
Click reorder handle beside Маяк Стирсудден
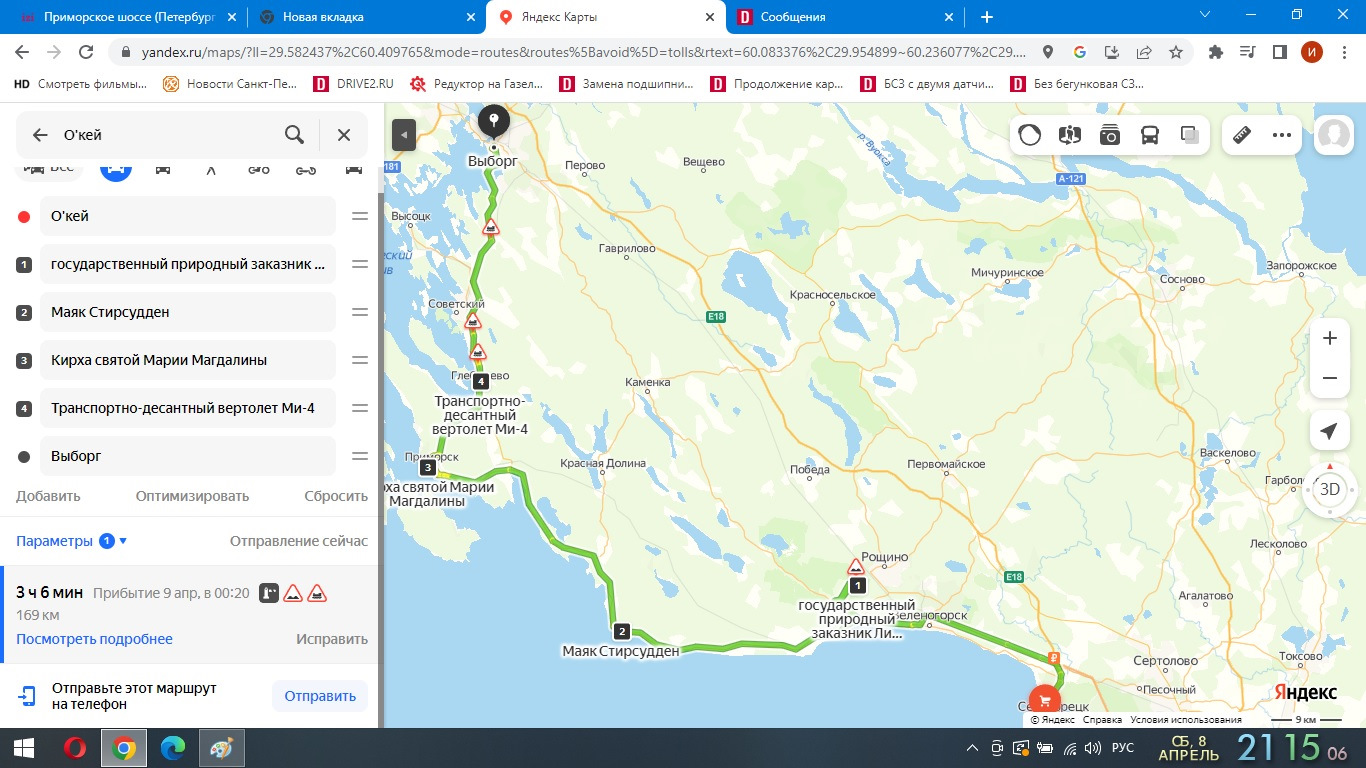pos(360,312)
